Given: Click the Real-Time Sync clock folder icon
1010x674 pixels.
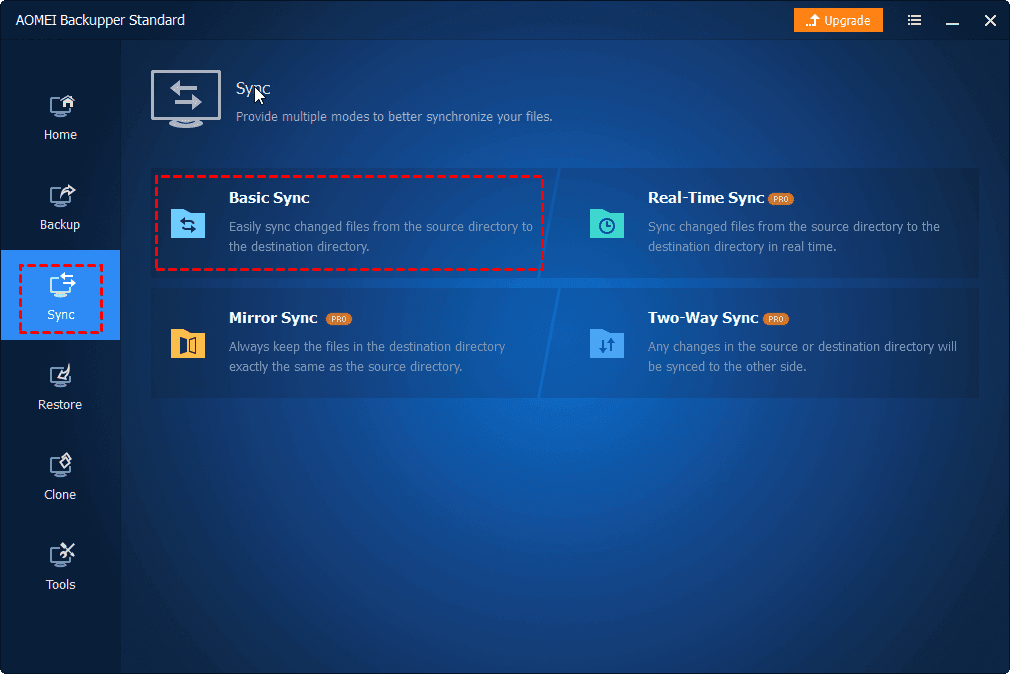Looking at the screenshot, I should pyautogui.click(x=607, y=224).
